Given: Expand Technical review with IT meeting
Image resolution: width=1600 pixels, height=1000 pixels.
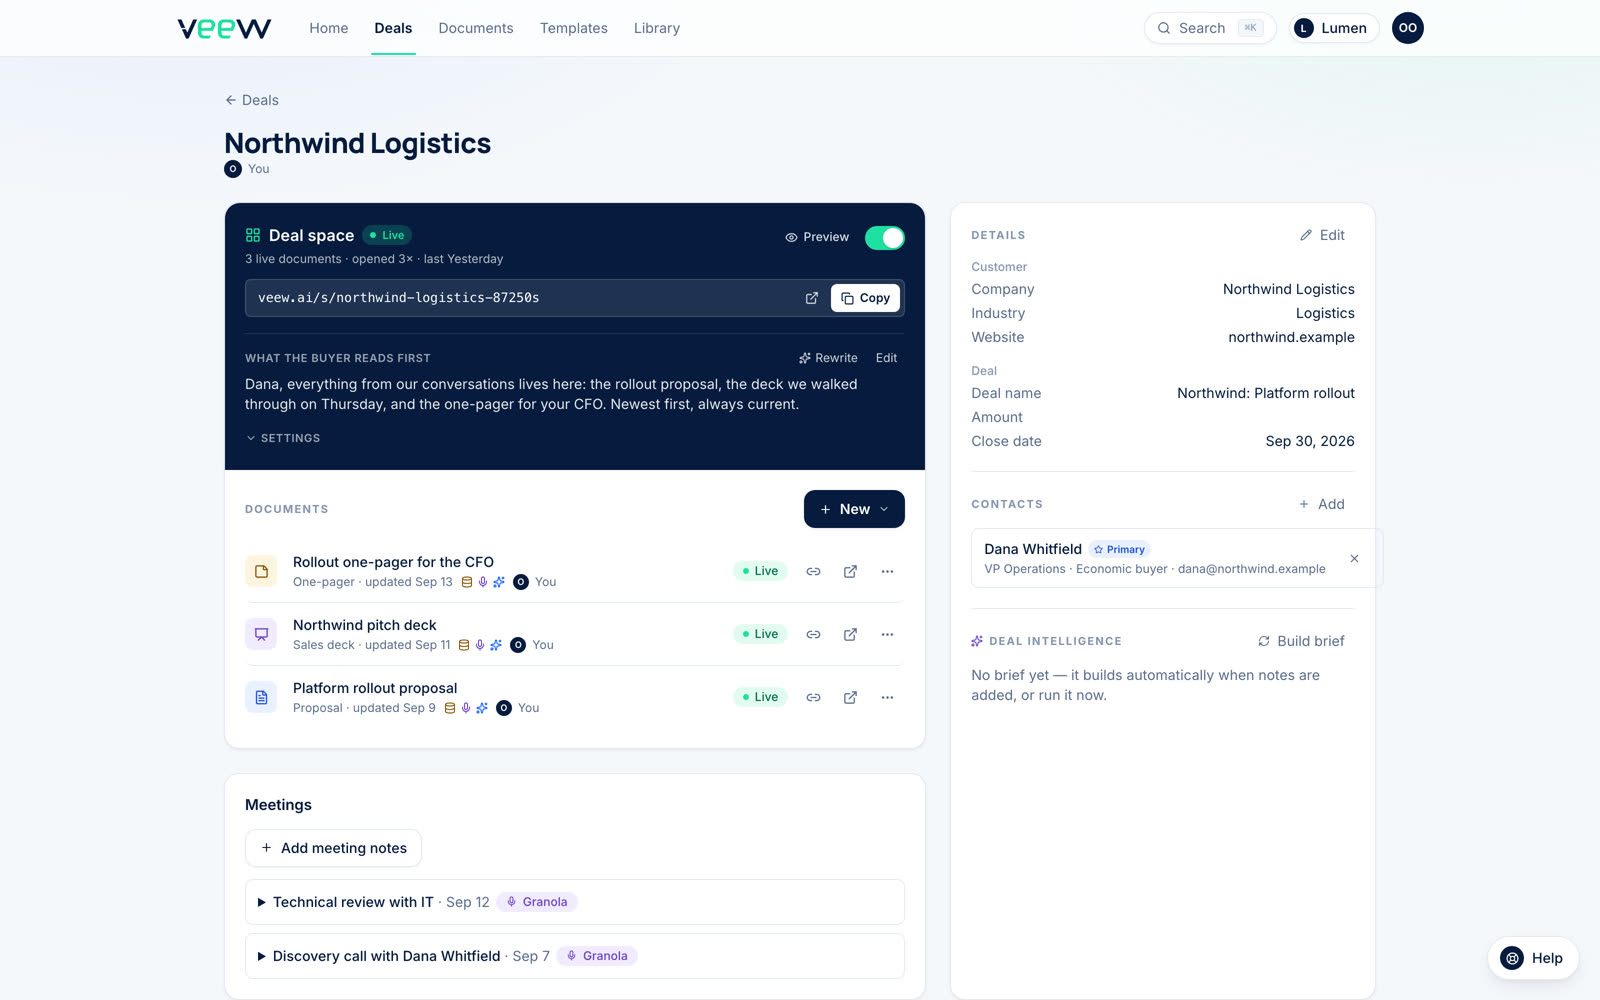Looking at the screenshot, I should coord(575,902).
